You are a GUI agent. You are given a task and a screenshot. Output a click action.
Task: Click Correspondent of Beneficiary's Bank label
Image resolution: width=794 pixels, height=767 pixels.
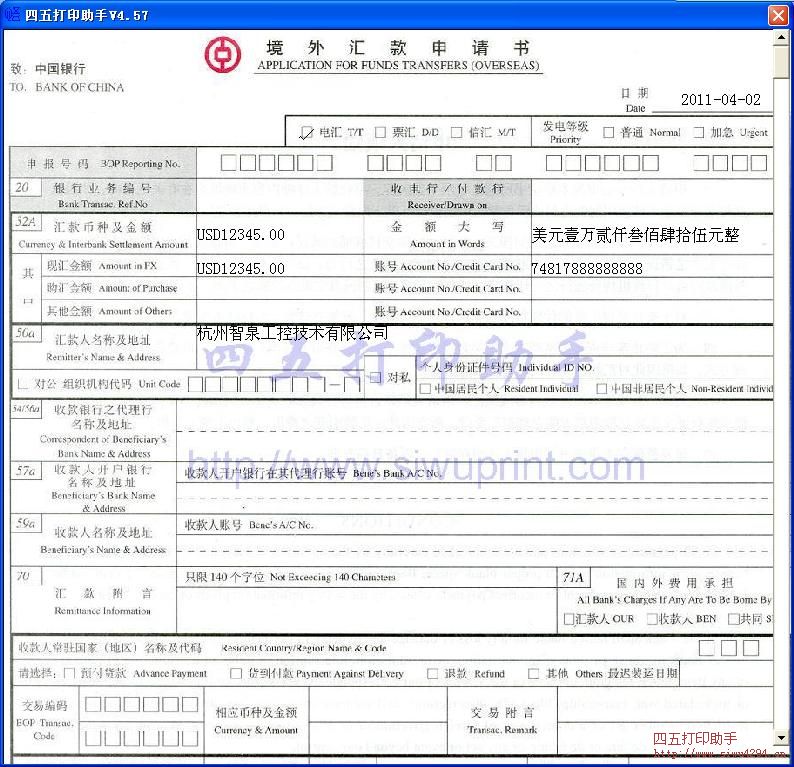point(103,431)
